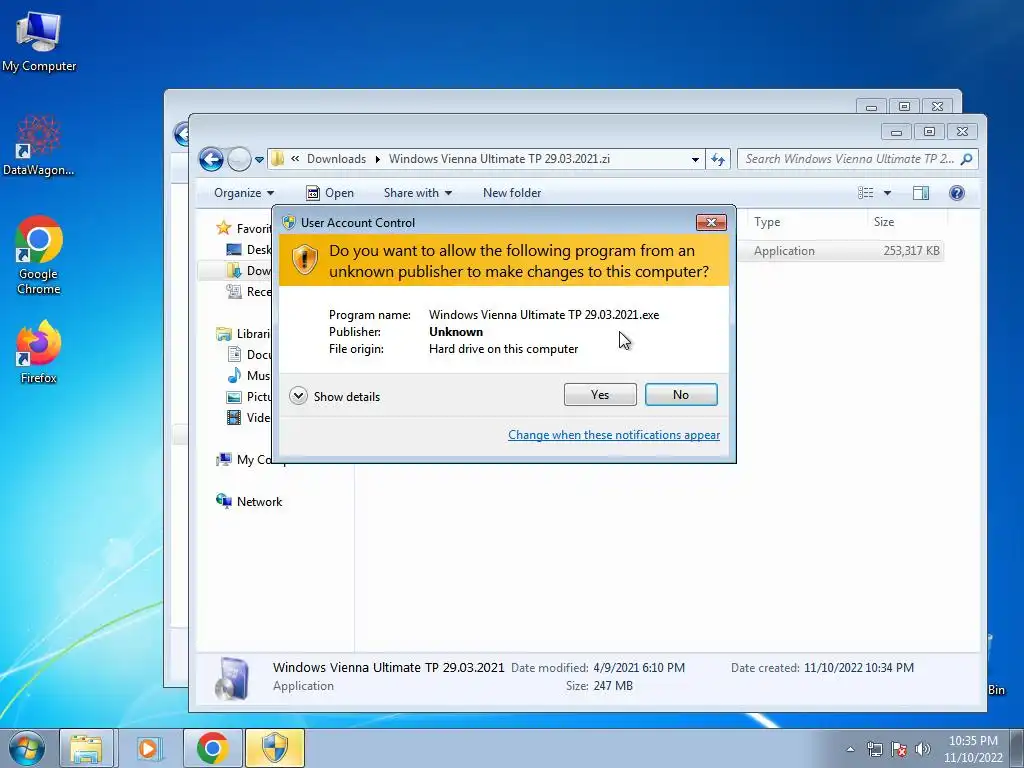Select Music library in navigation pane
1024x768 pixels.
coord(248,376)
